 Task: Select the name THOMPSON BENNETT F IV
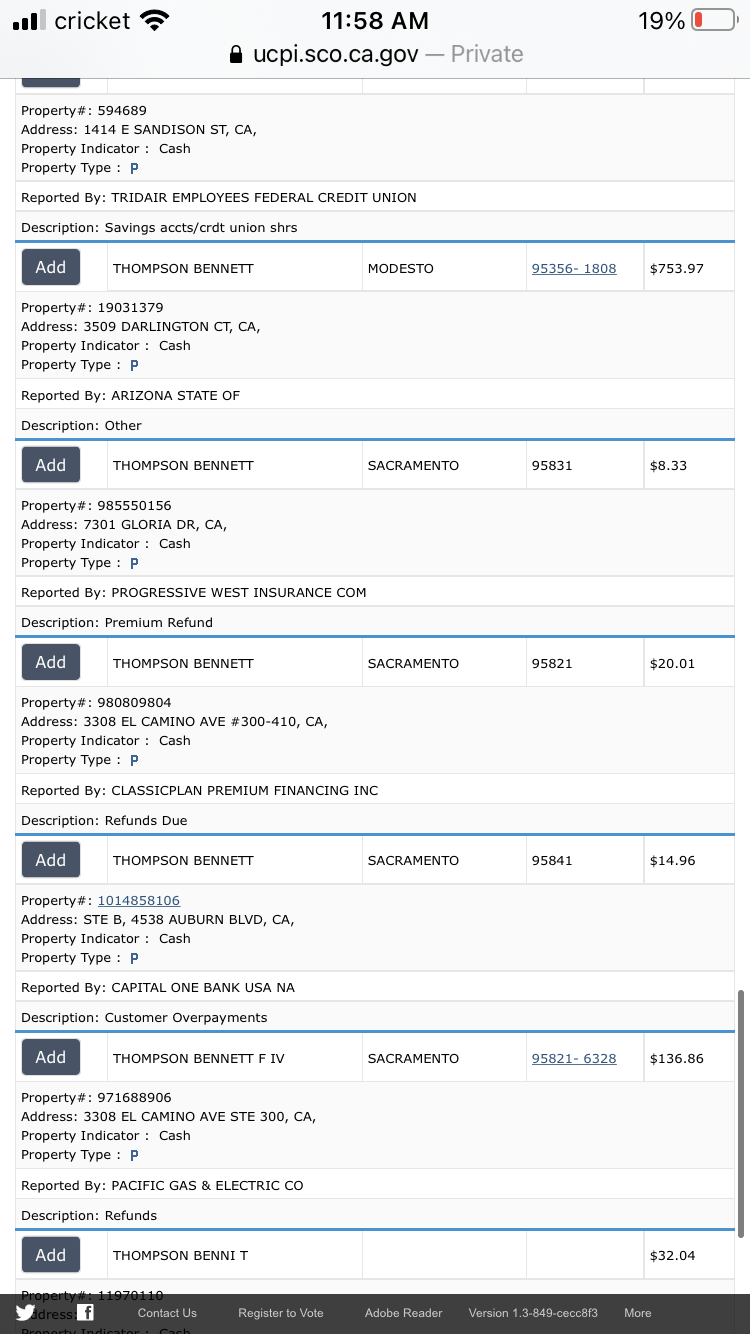coord(198,1058)
